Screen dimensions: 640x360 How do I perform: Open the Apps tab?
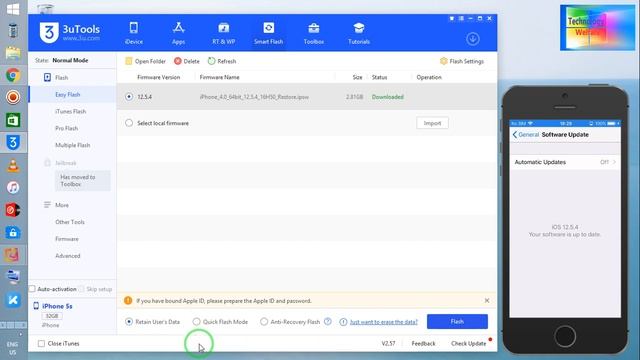[x=178, y=33]
